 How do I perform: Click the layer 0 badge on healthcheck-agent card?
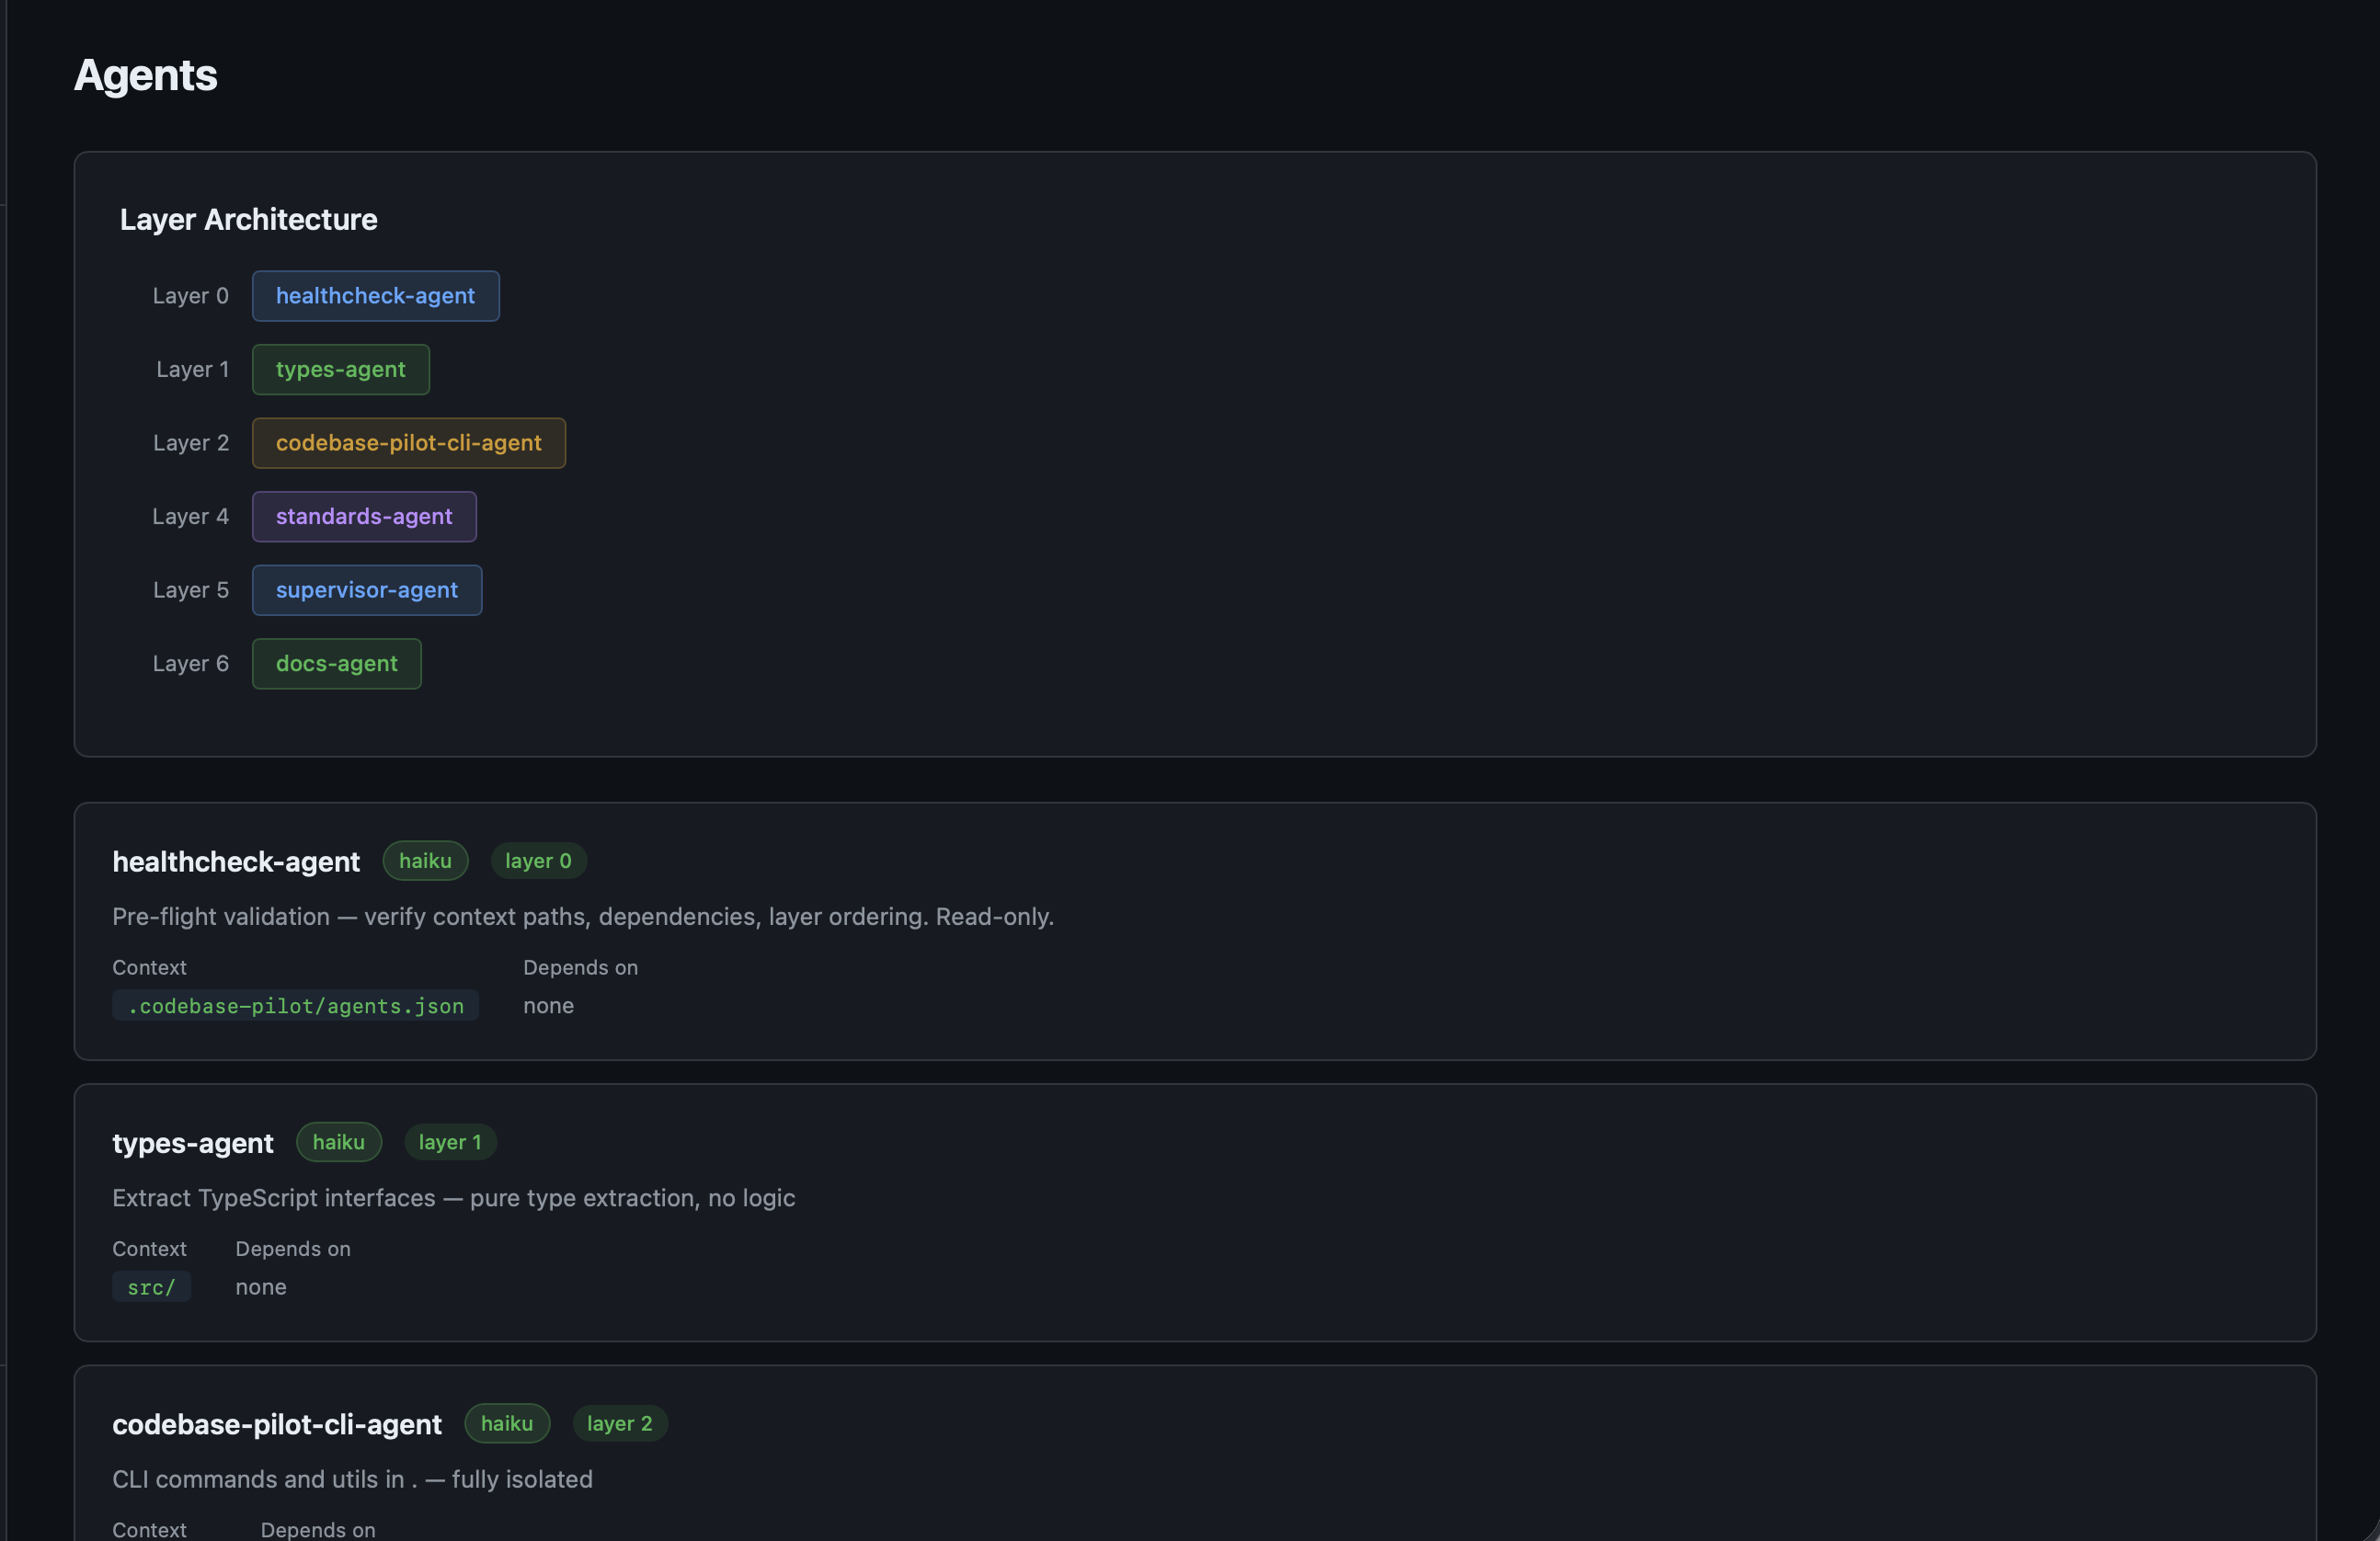tap(538, 861)
